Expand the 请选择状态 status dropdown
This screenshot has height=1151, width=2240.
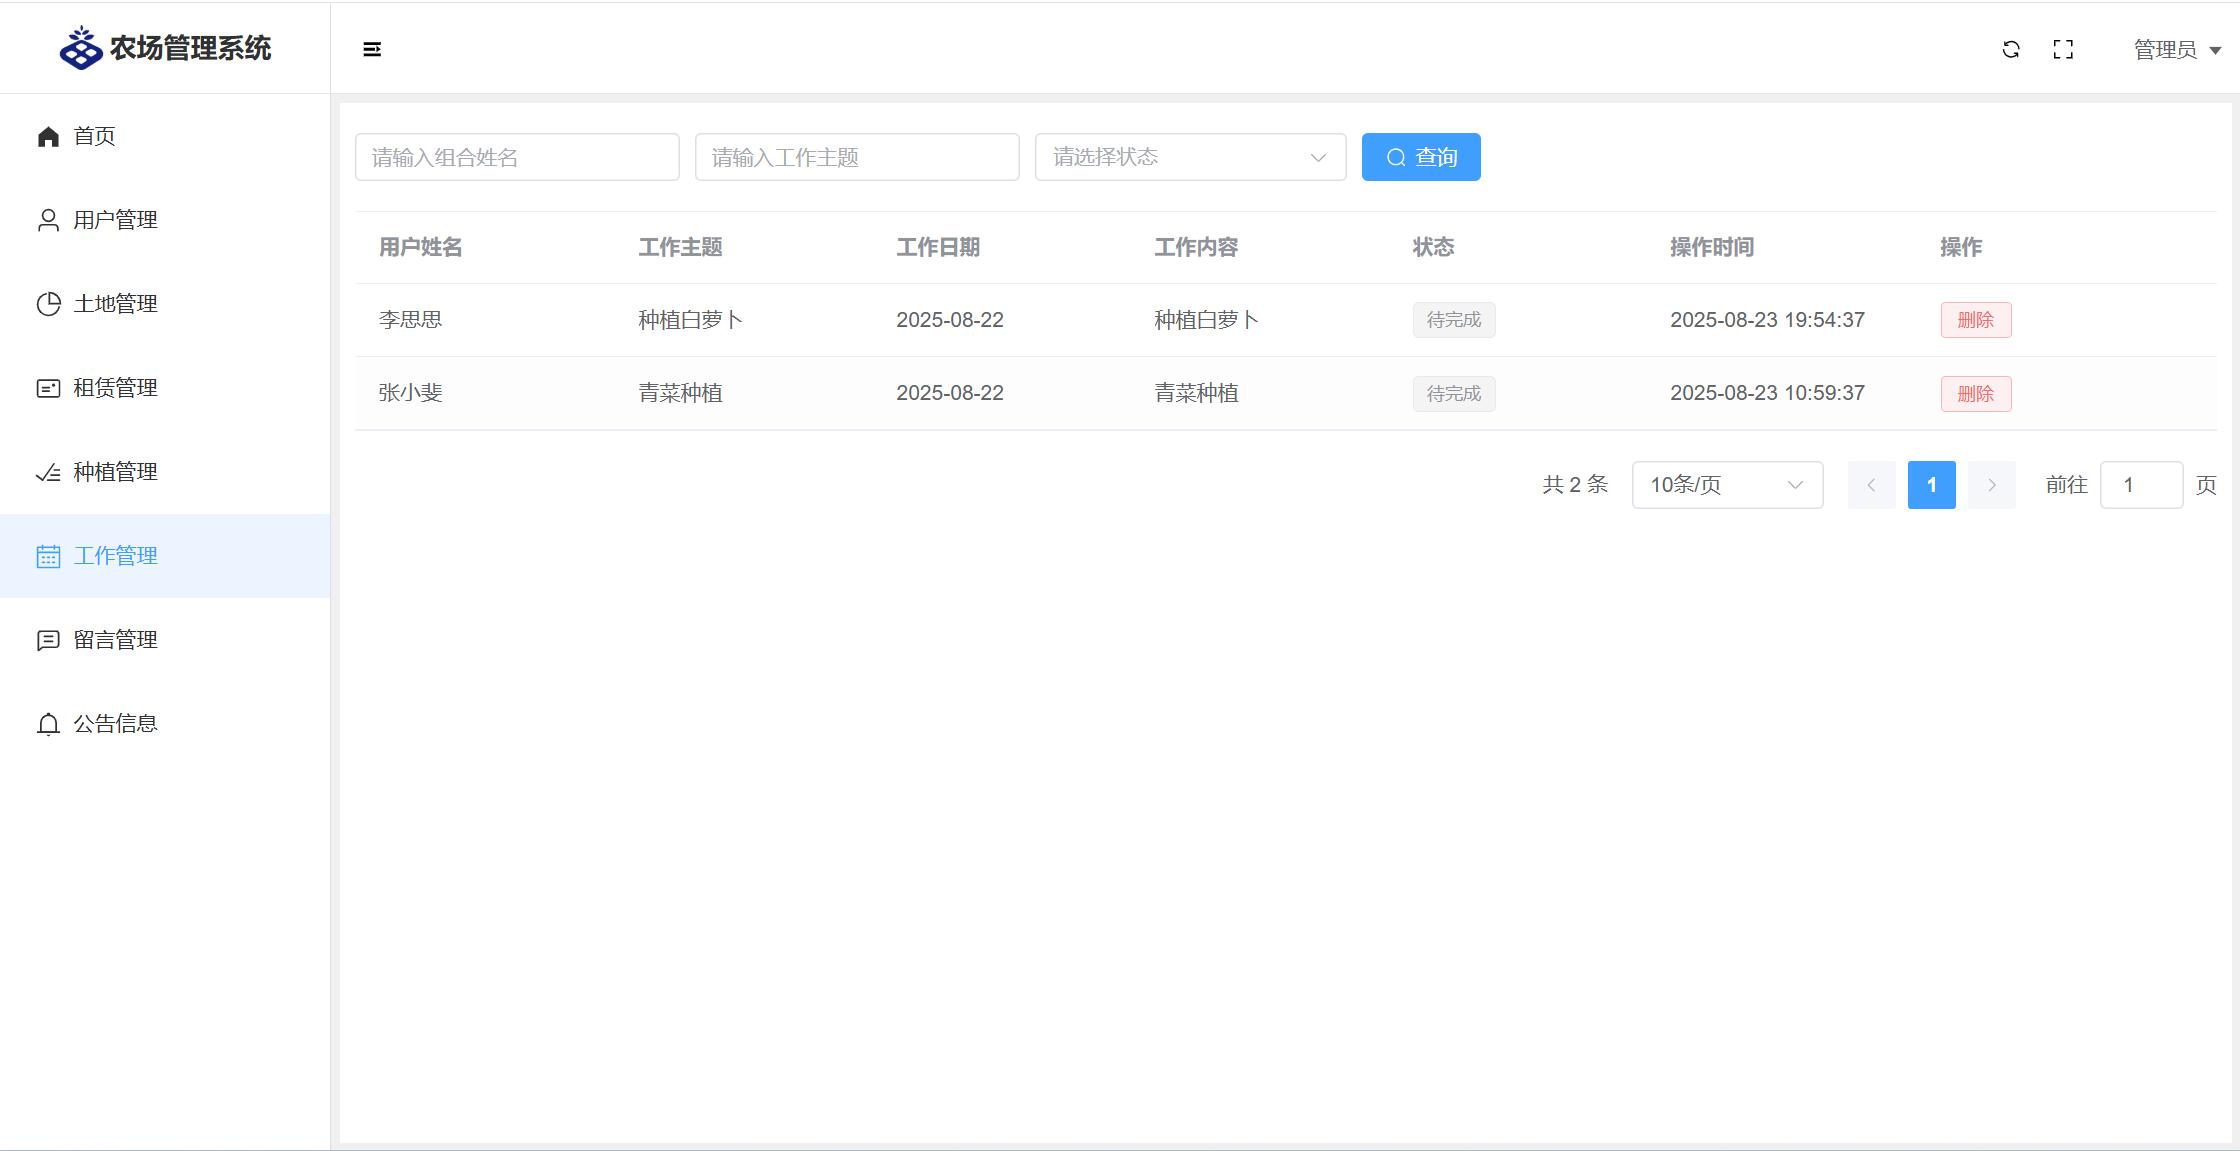click(x=1190, y=157)
